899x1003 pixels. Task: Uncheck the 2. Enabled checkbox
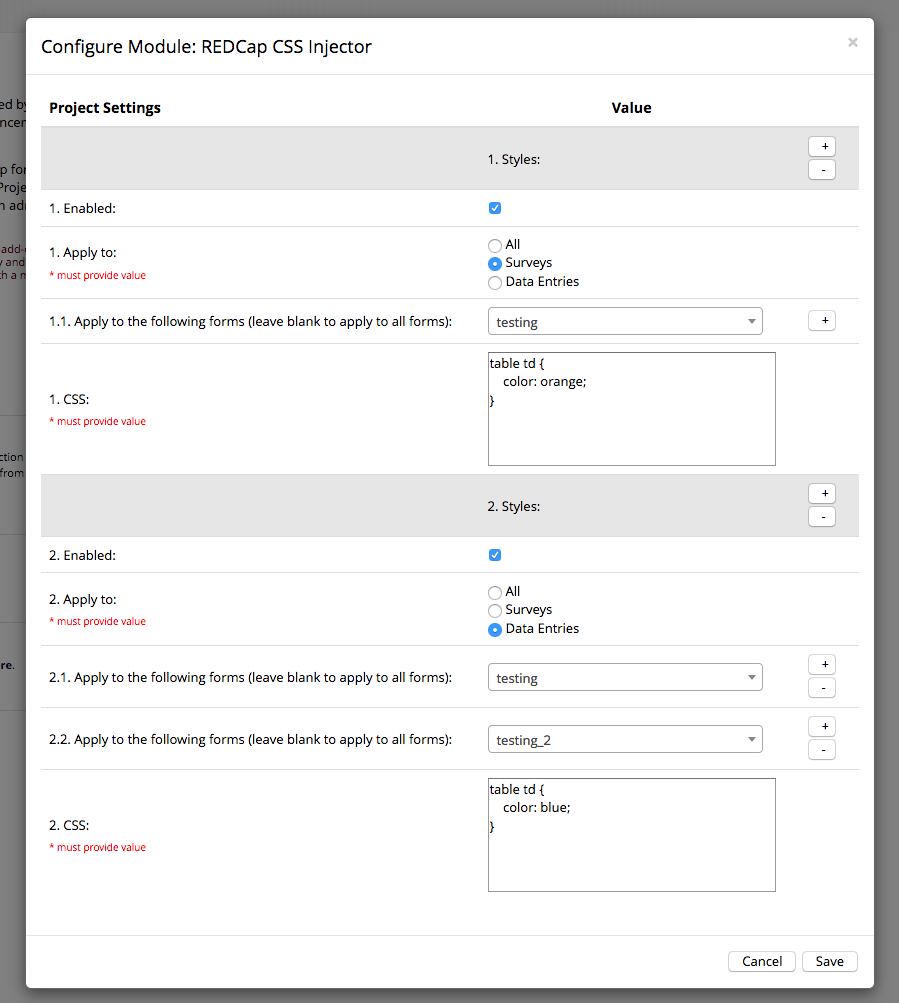coord(495,555)
